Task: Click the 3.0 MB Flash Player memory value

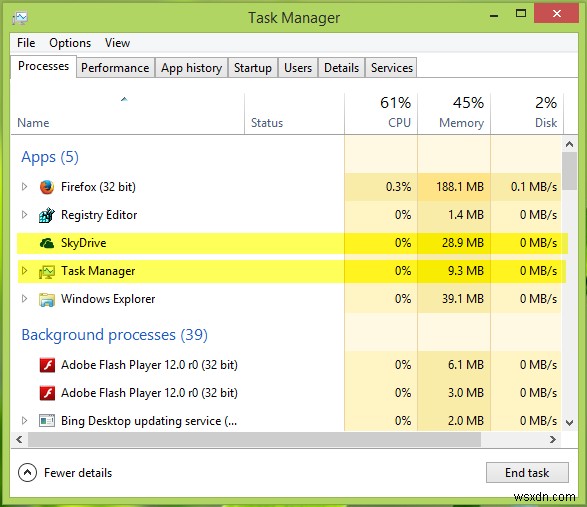Action: click(466, 392)
